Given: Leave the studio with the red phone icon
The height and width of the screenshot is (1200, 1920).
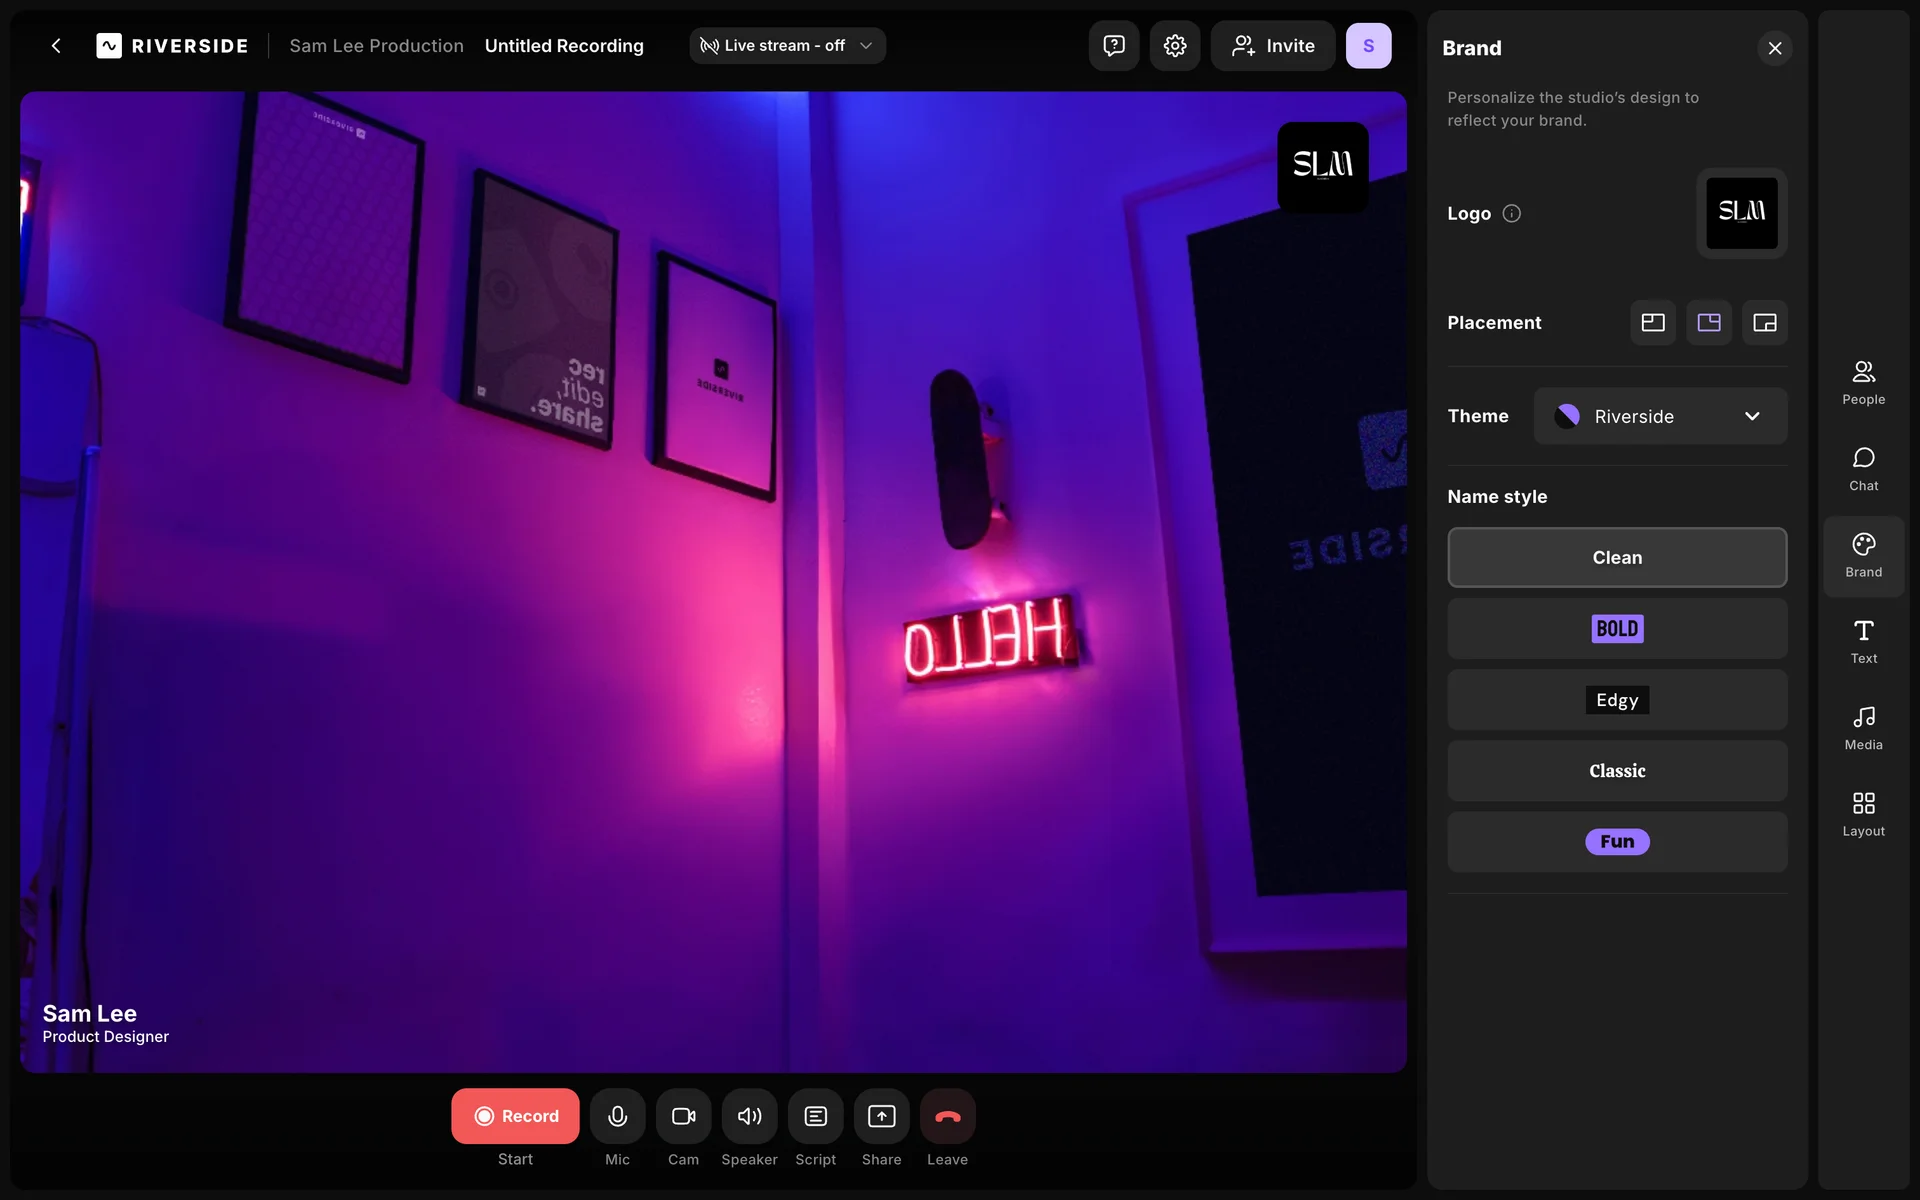Looking at the screenshot, I should (947, 1116).
